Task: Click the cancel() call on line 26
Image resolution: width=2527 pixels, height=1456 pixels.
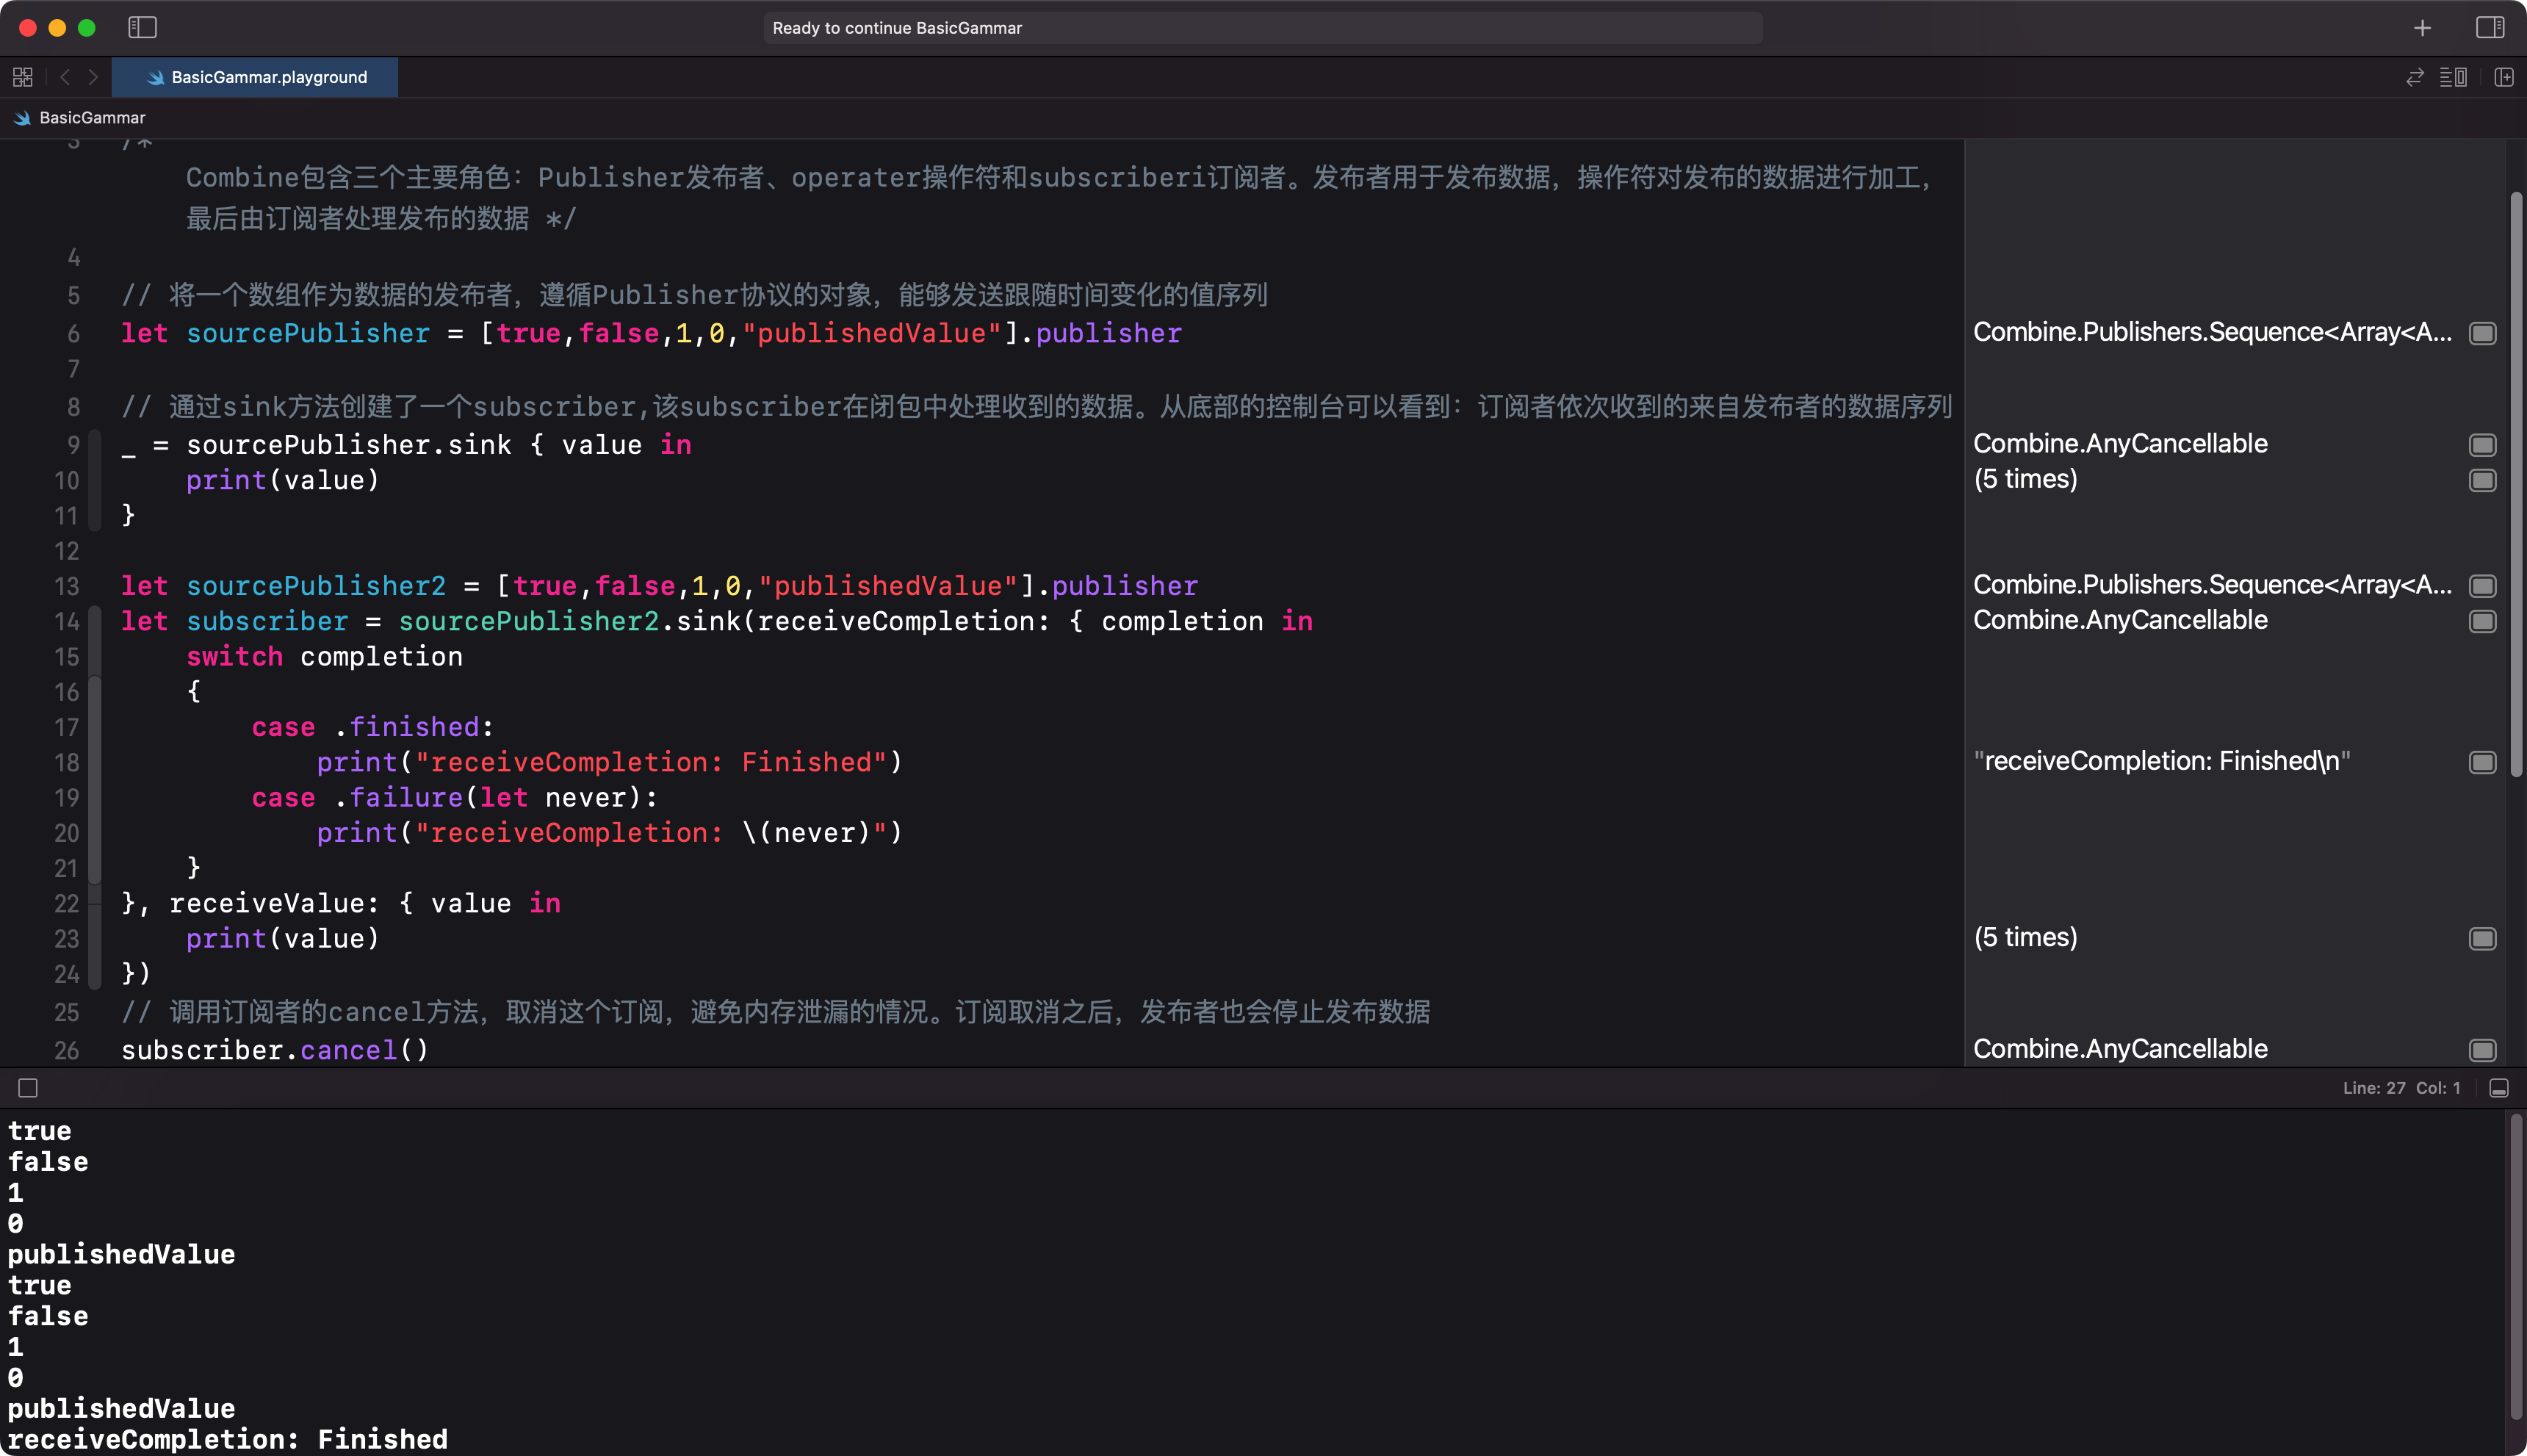Action: [364, 1050]
